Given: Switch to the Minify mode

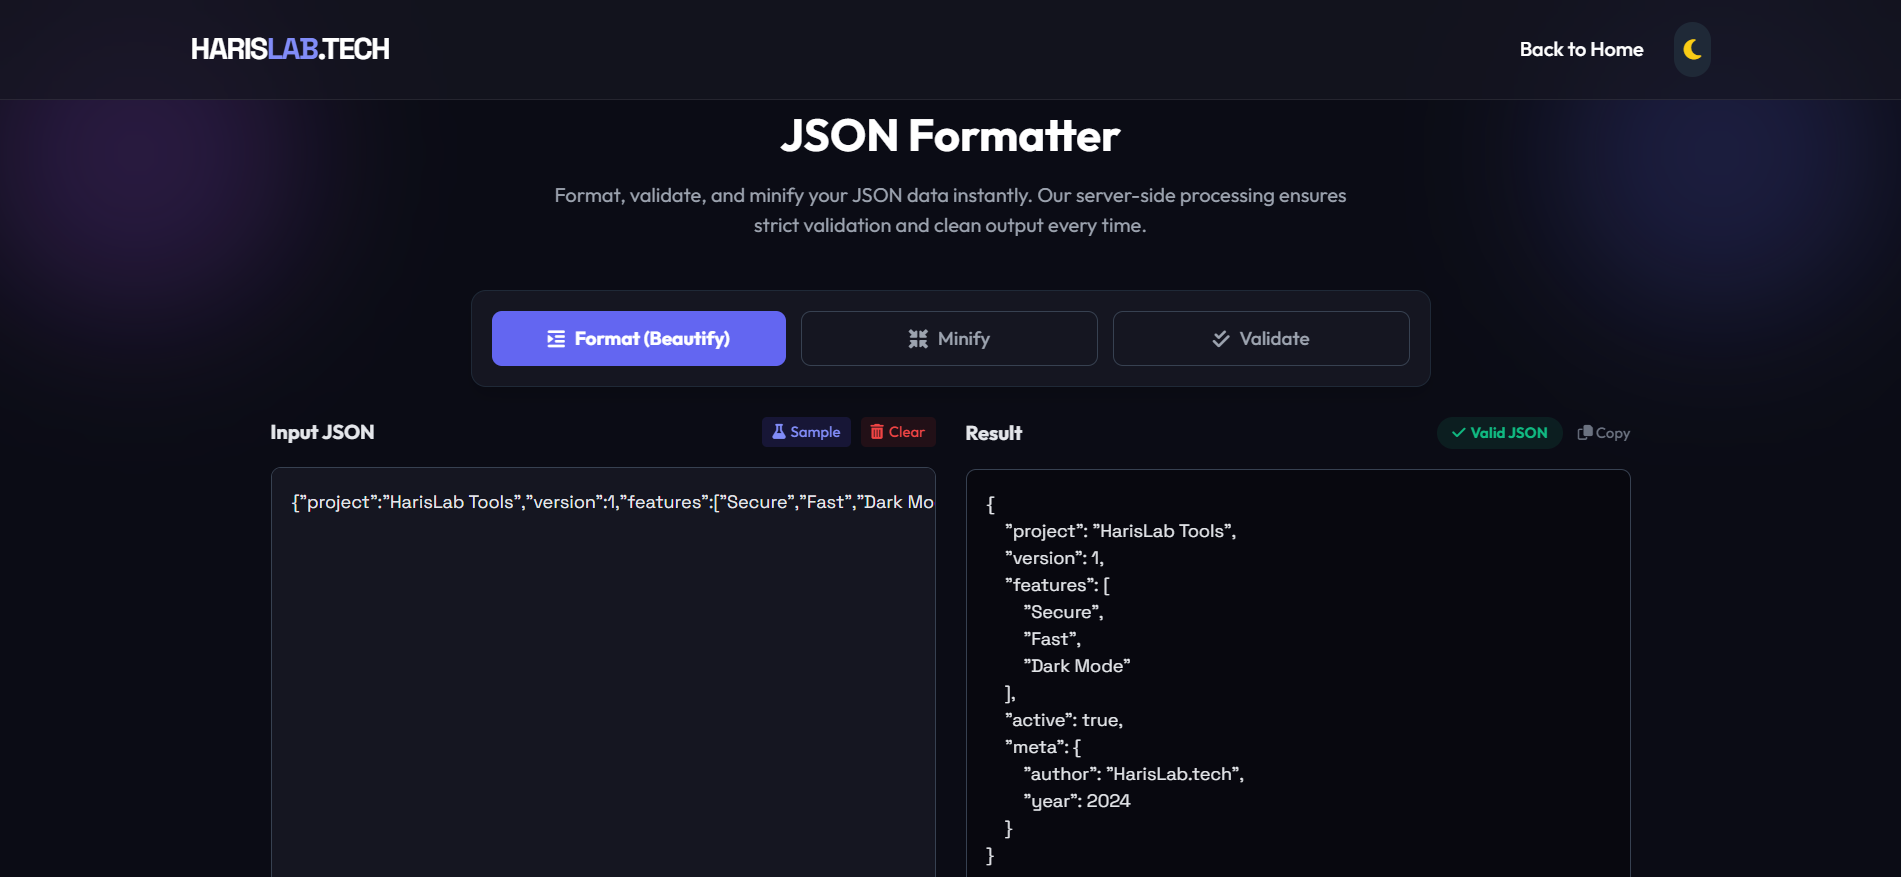Looking at the screenshot, I should (949, 339).
